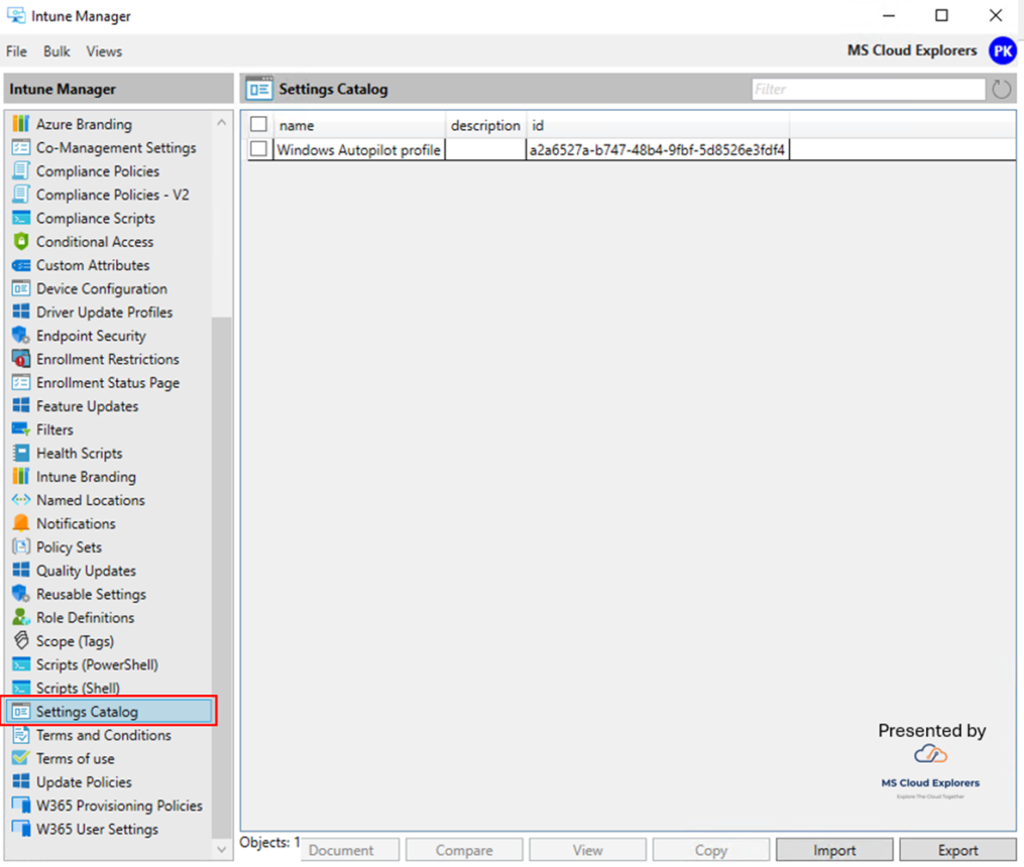Image resolution: width=1024 pixels, height=867 pixels.
Task: Click the Device Configuration icon
Action: click(x=21, y=288)
